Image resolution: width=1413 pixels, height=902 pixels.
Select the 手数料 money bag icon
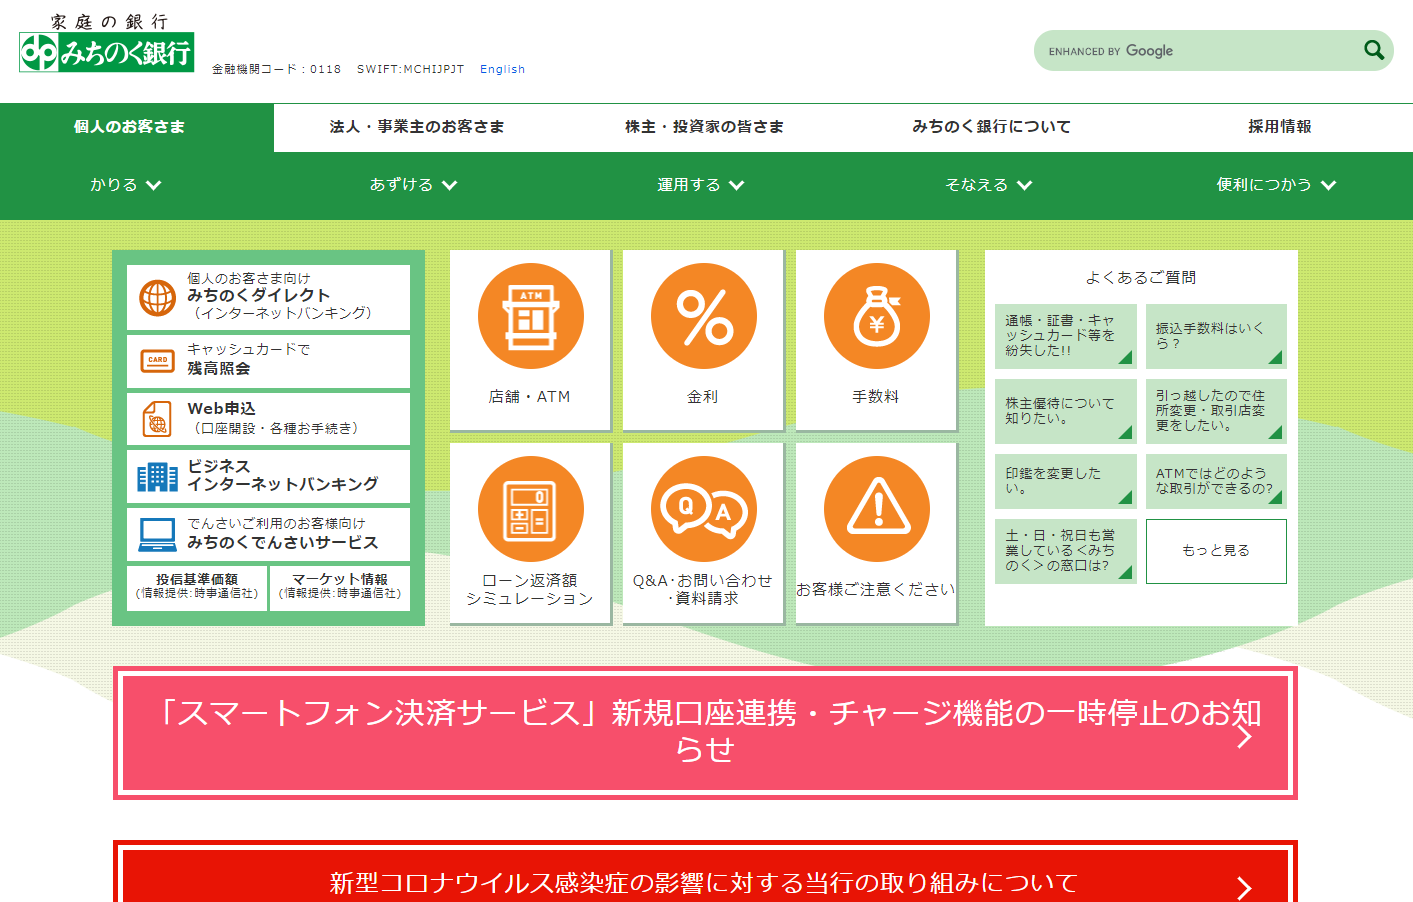pyautogui.click(x=876, y=316)
